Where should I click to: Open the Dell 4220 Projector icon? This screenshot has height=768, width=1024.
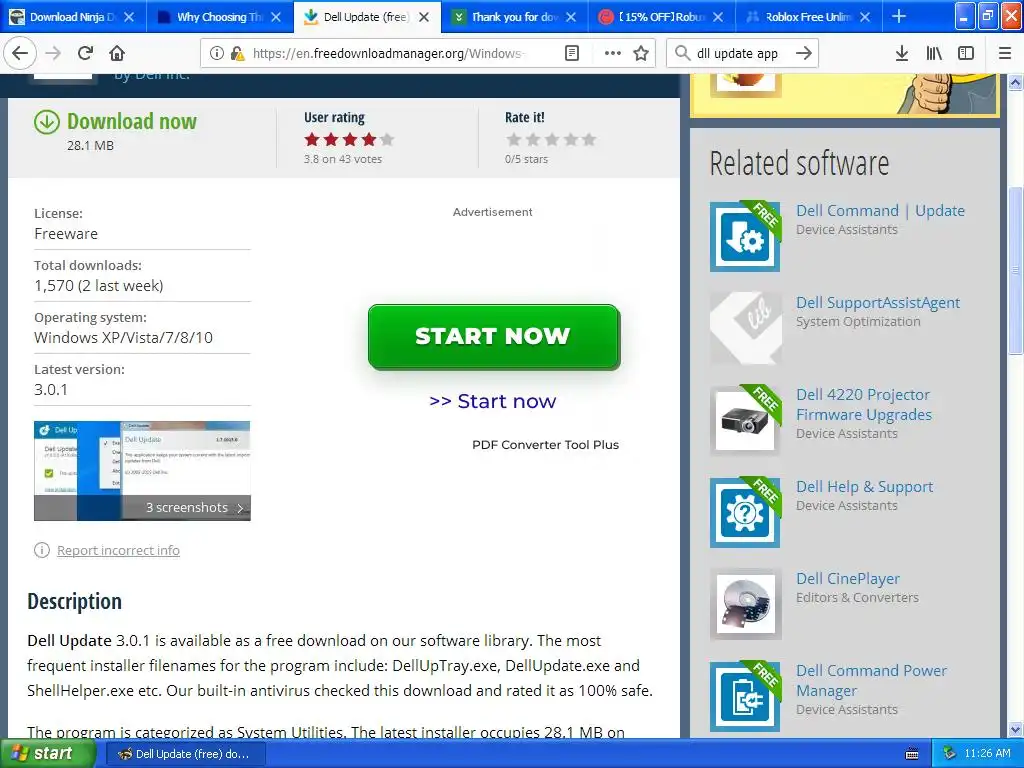745,420
